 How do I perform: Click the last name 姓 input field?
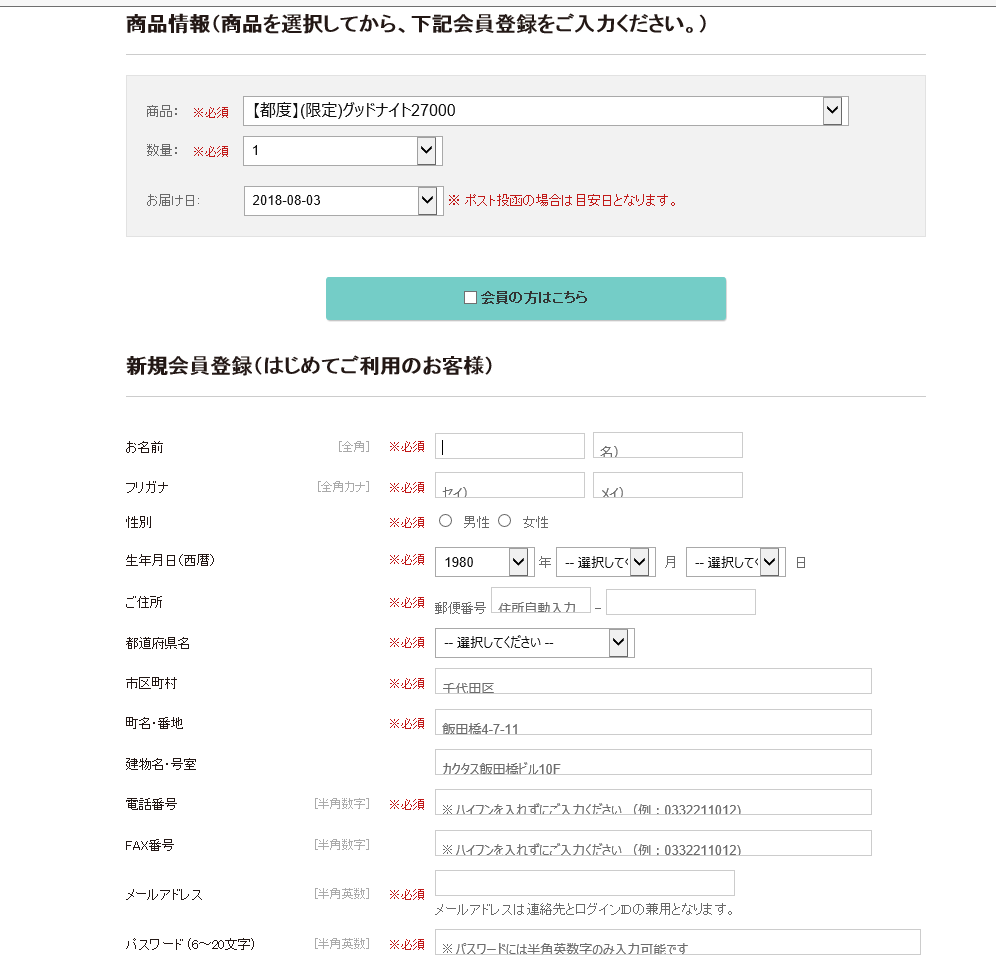pyautogui.click(x=510, y=446)
